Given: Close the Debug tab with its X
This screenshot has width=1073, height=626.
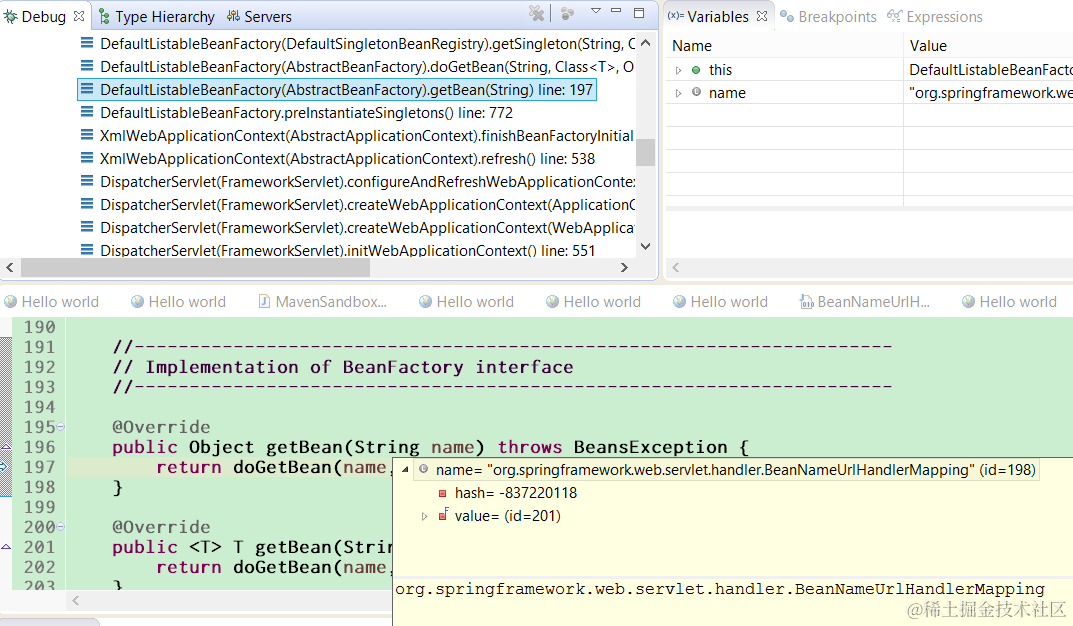Looking at the screenshot, I should pos(79,16).
